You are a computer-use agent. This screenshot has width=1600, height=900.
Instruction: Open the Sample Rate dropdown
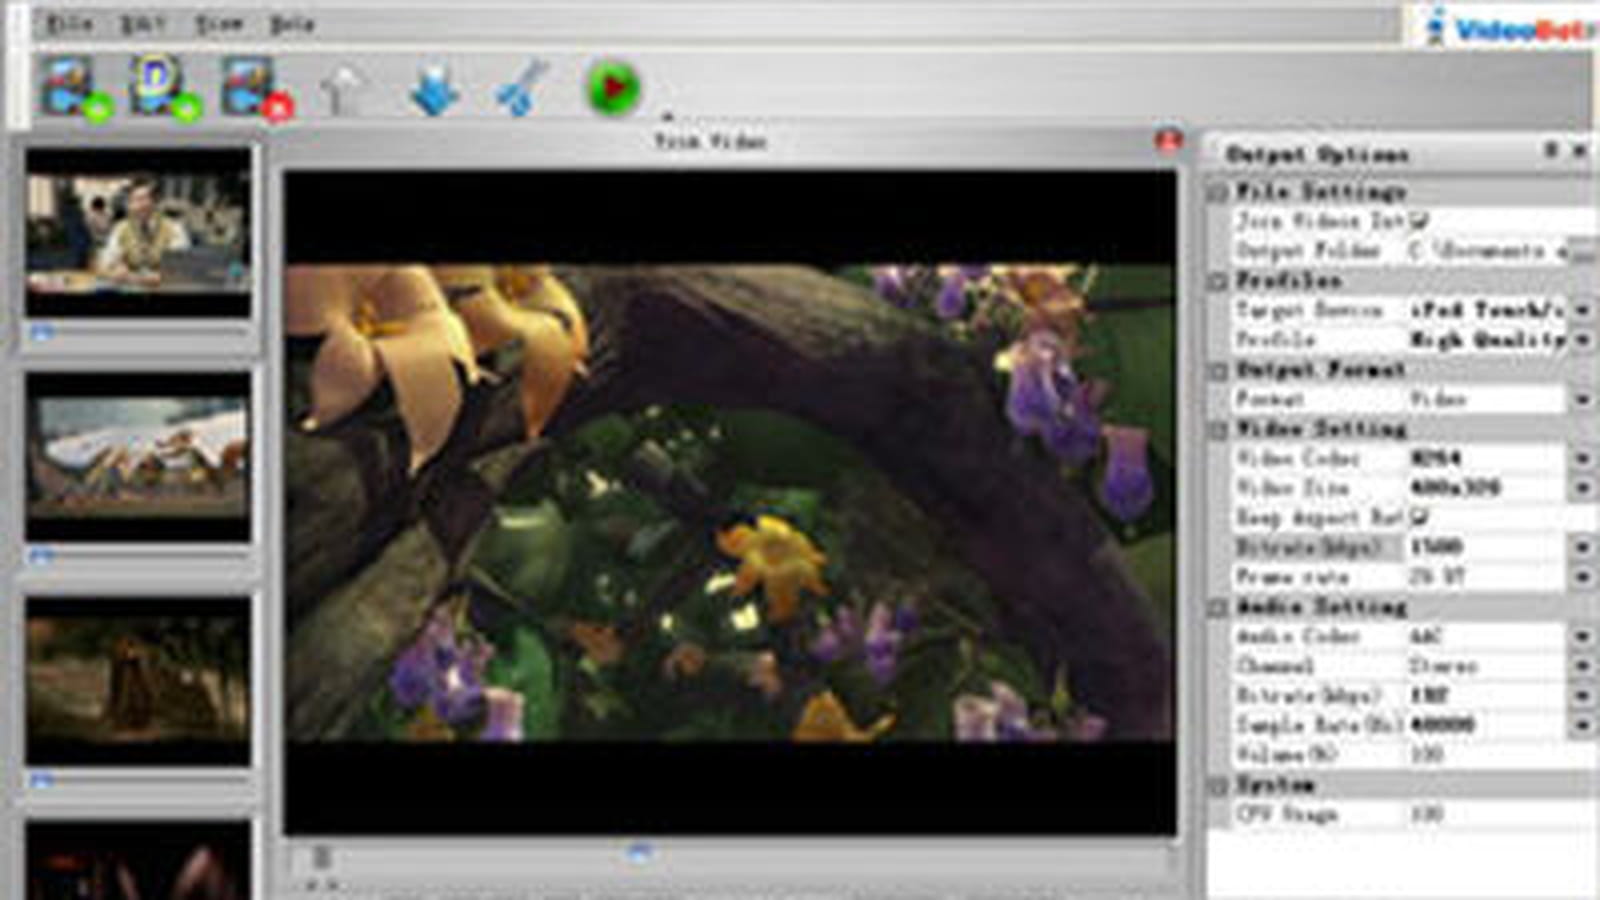(x=1582, y=725)
